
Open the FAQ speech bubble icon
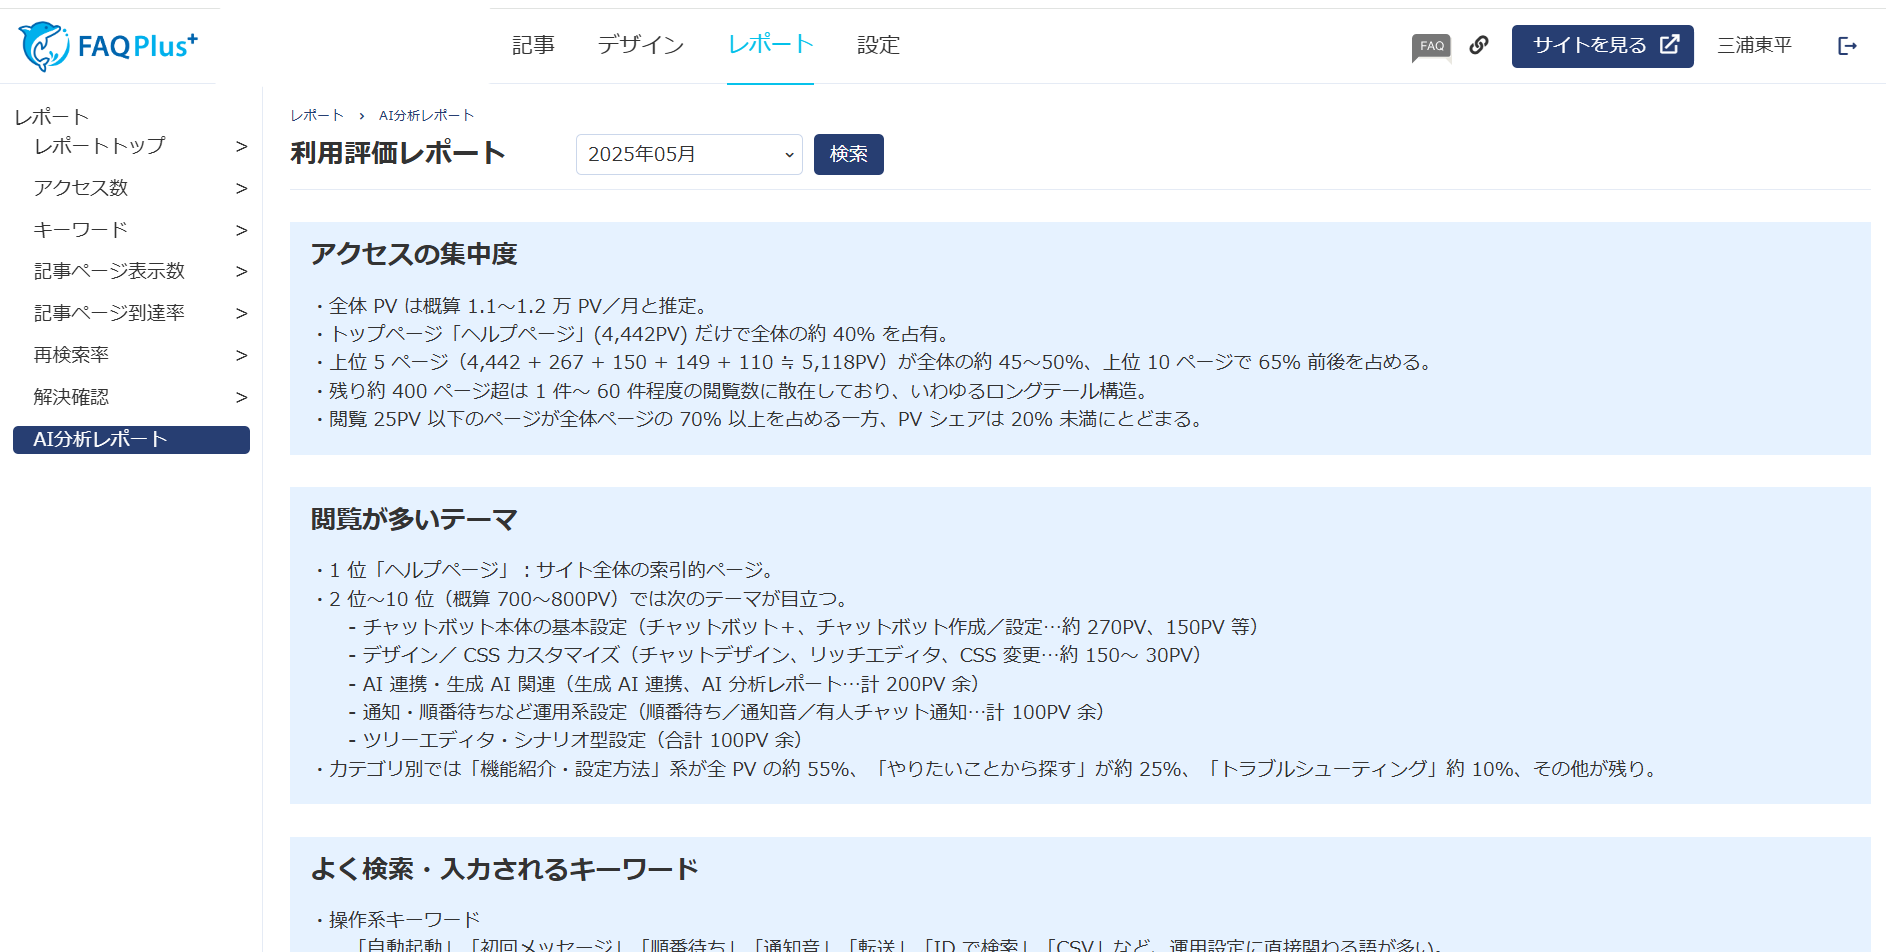(x=1431, y=46)
